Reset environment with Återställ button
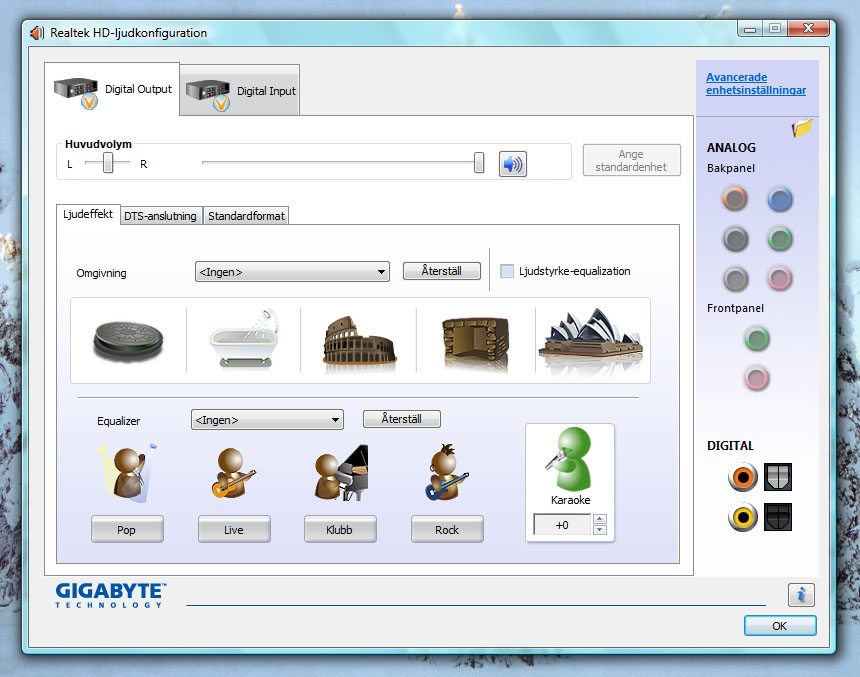This screenshot has height=677, width=860. (442, 271)
